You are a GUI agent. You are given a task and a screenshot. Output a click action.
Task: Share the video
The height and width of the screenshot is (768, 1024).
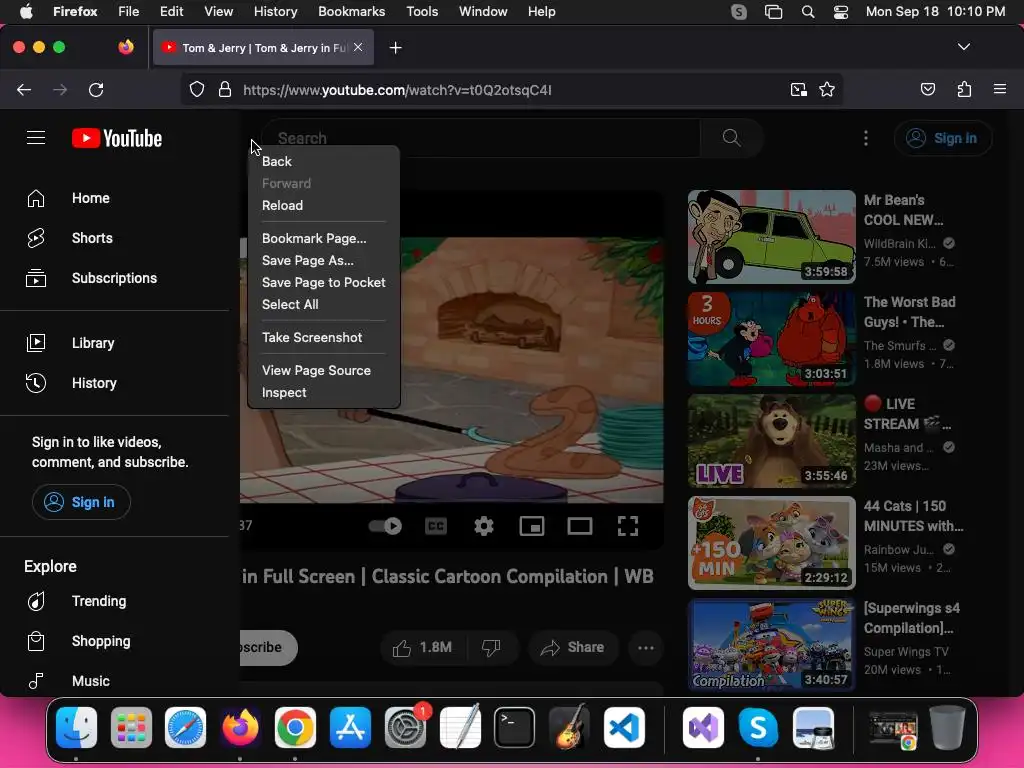click(572, 647)
